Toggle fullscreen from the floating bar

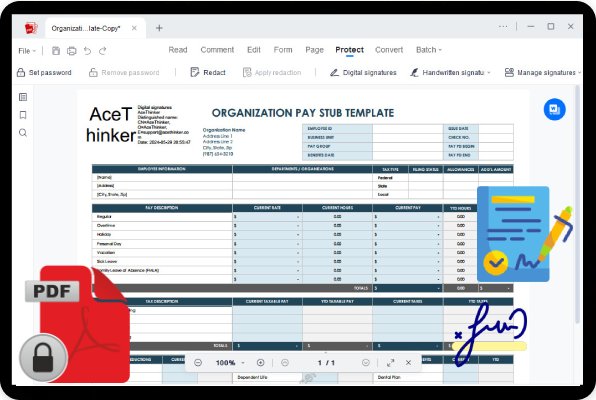[x=390, y=363]
